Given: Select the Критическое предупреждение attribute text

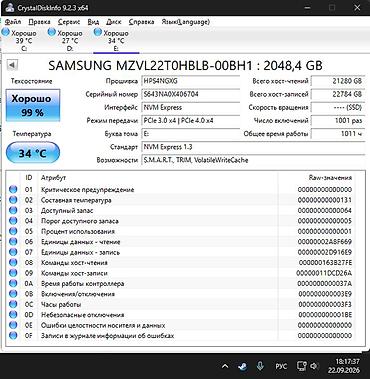Looking at the screenshot, I should pyautogui.click(x=87, y=190).
